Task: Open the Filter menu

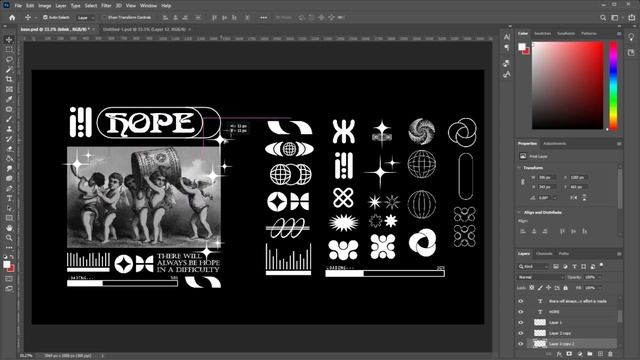Action: pos(106,6)
